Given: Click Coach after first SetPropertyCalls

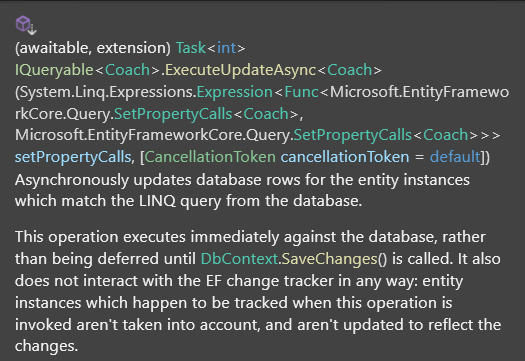Looking at the screenshot, I should [266, 114].
